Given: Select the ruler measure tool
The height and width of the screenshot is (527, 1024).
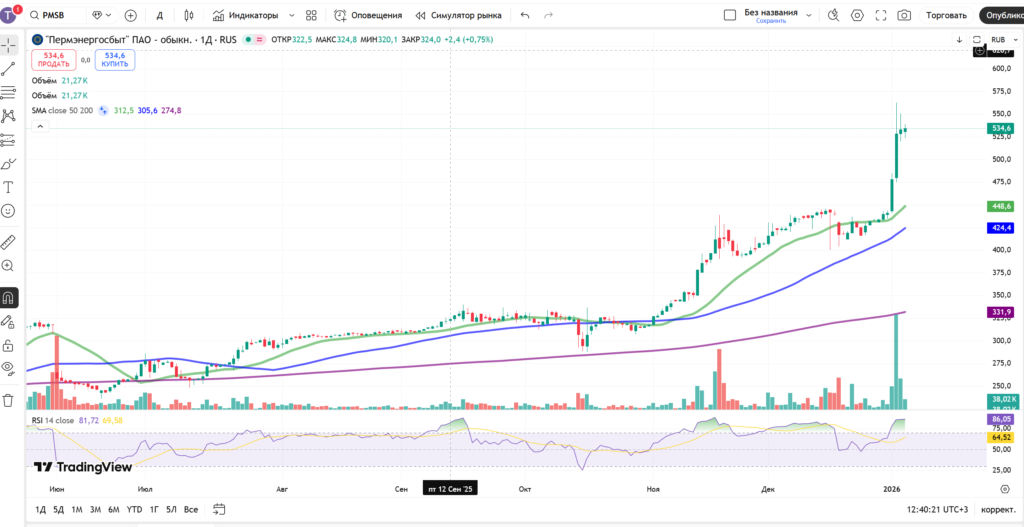Looking at the screenshot, I should tap(9, 242).
